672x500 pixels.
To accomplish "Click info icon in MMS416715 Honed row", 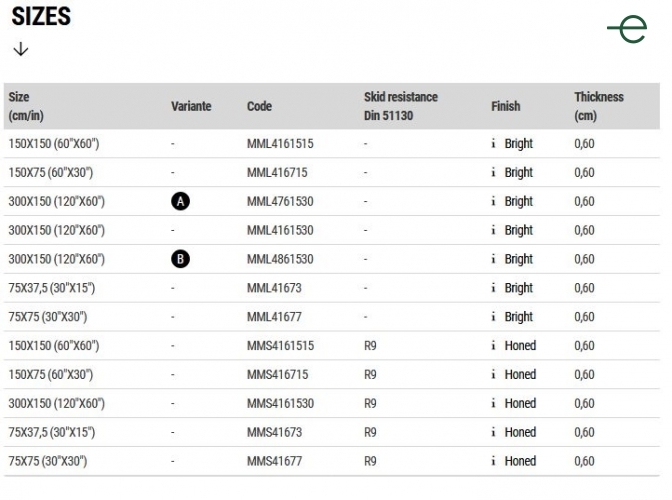I will (x=493, y=374).
